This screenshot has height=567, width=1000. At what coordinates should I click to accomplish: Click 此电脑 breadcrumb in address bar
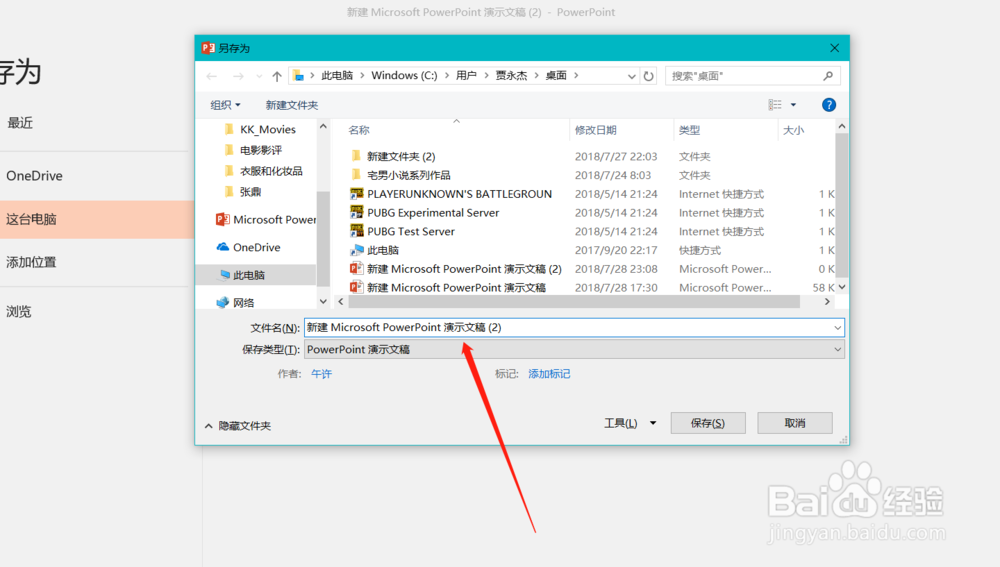(337, 75)
